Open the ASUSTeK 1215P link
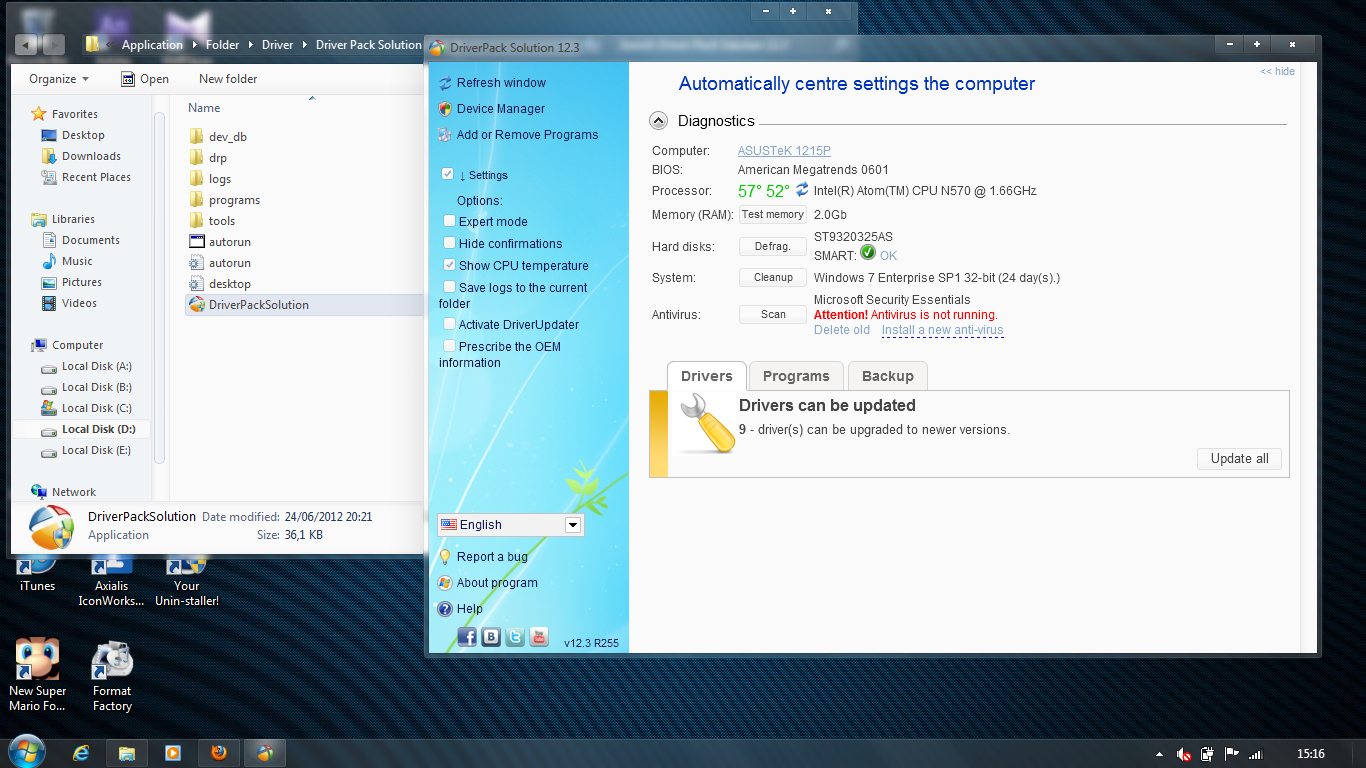Image resolution: width=1366 pixels, height=768 pixels. 784,151
